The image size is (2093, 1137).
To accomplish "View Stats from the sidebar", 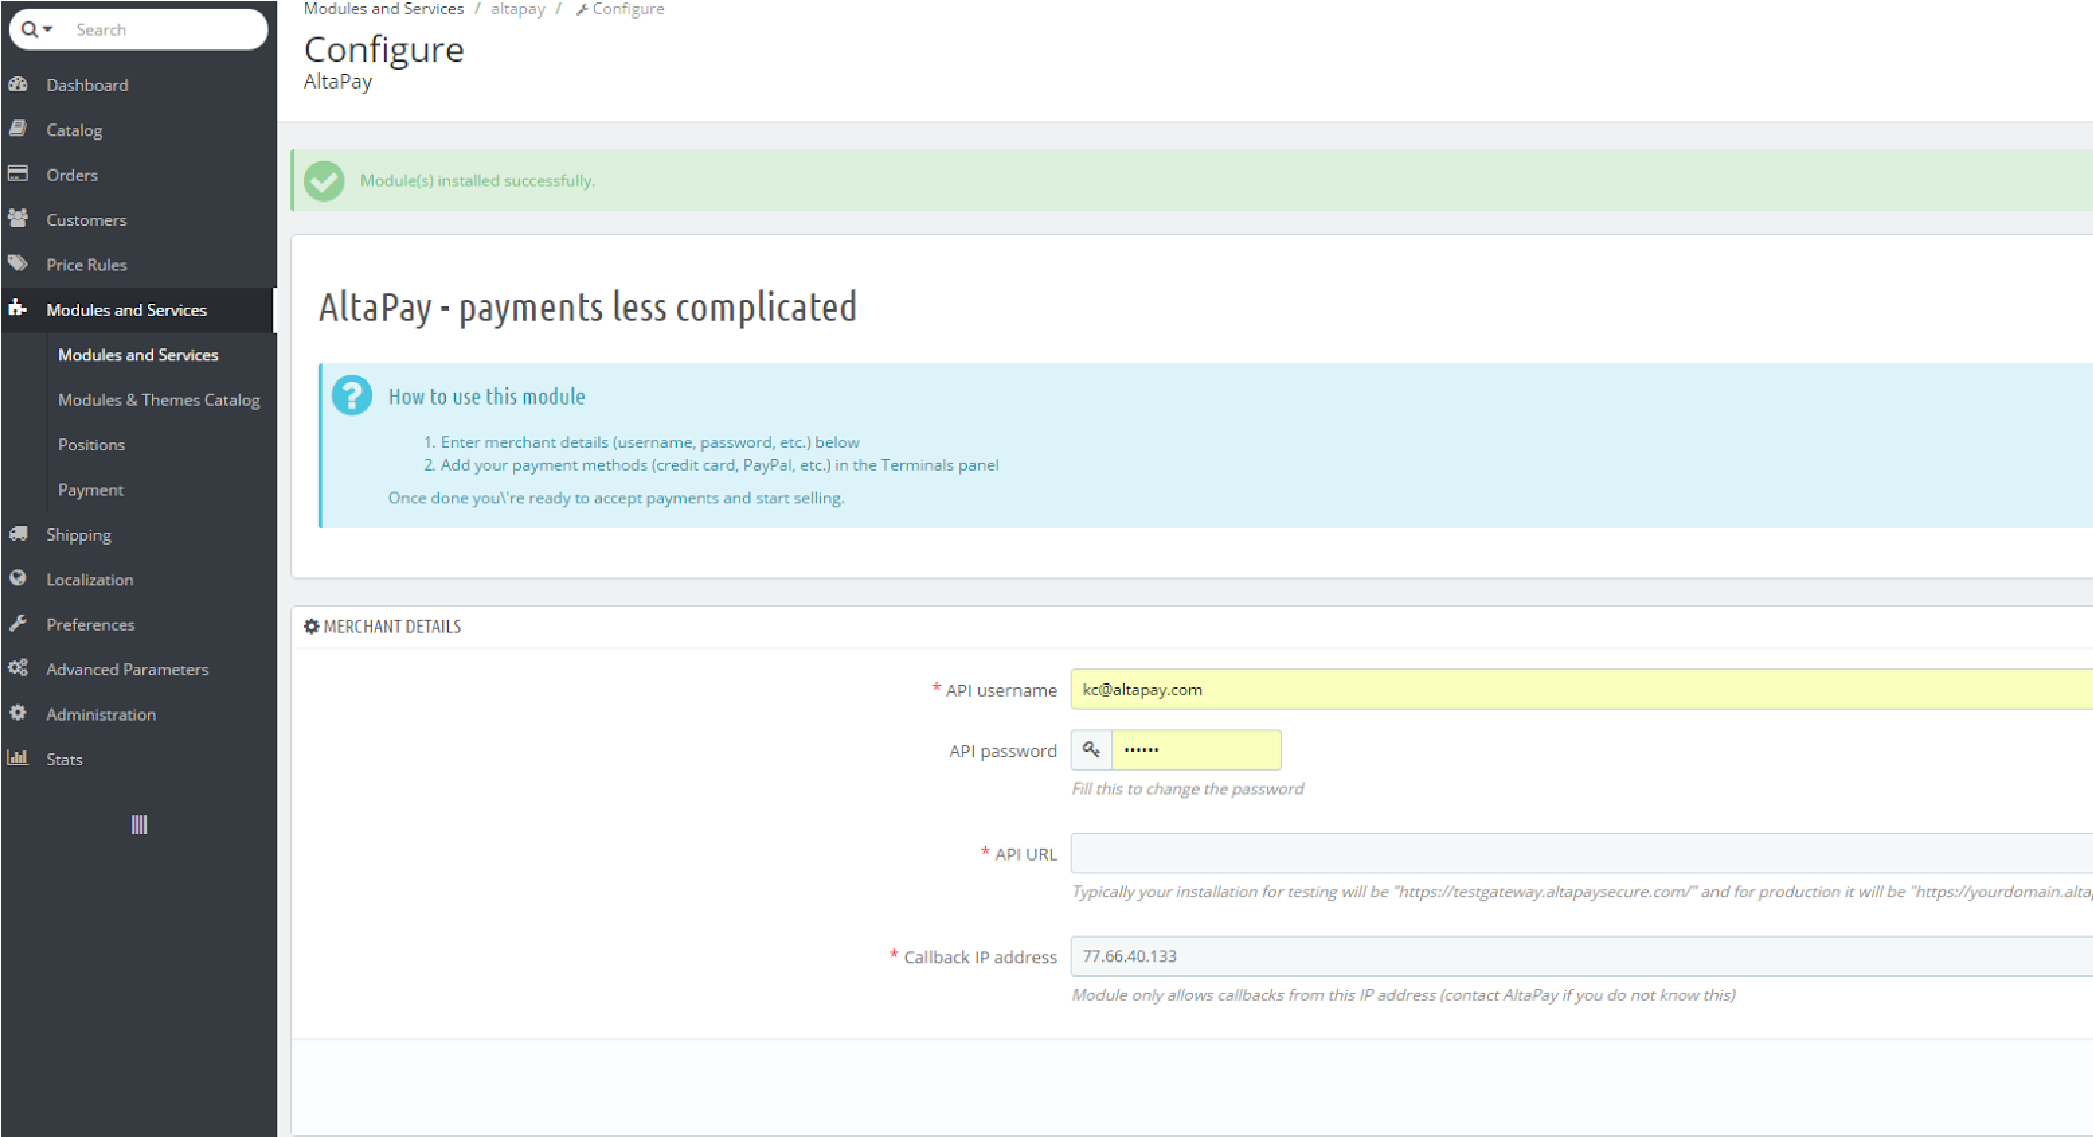I will pos(64,760).
